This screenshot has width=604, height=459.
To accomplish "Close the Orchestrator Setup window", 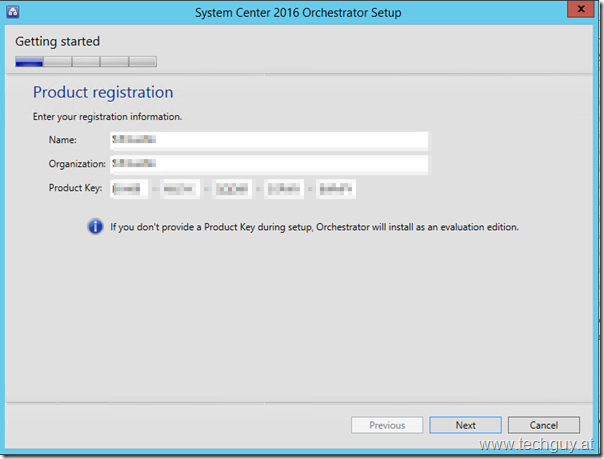I will click(581, 8).
